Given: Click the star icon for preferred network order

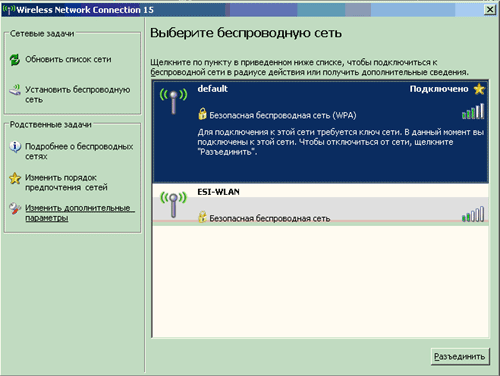Looking at the screenshot, I should point(15,178).
